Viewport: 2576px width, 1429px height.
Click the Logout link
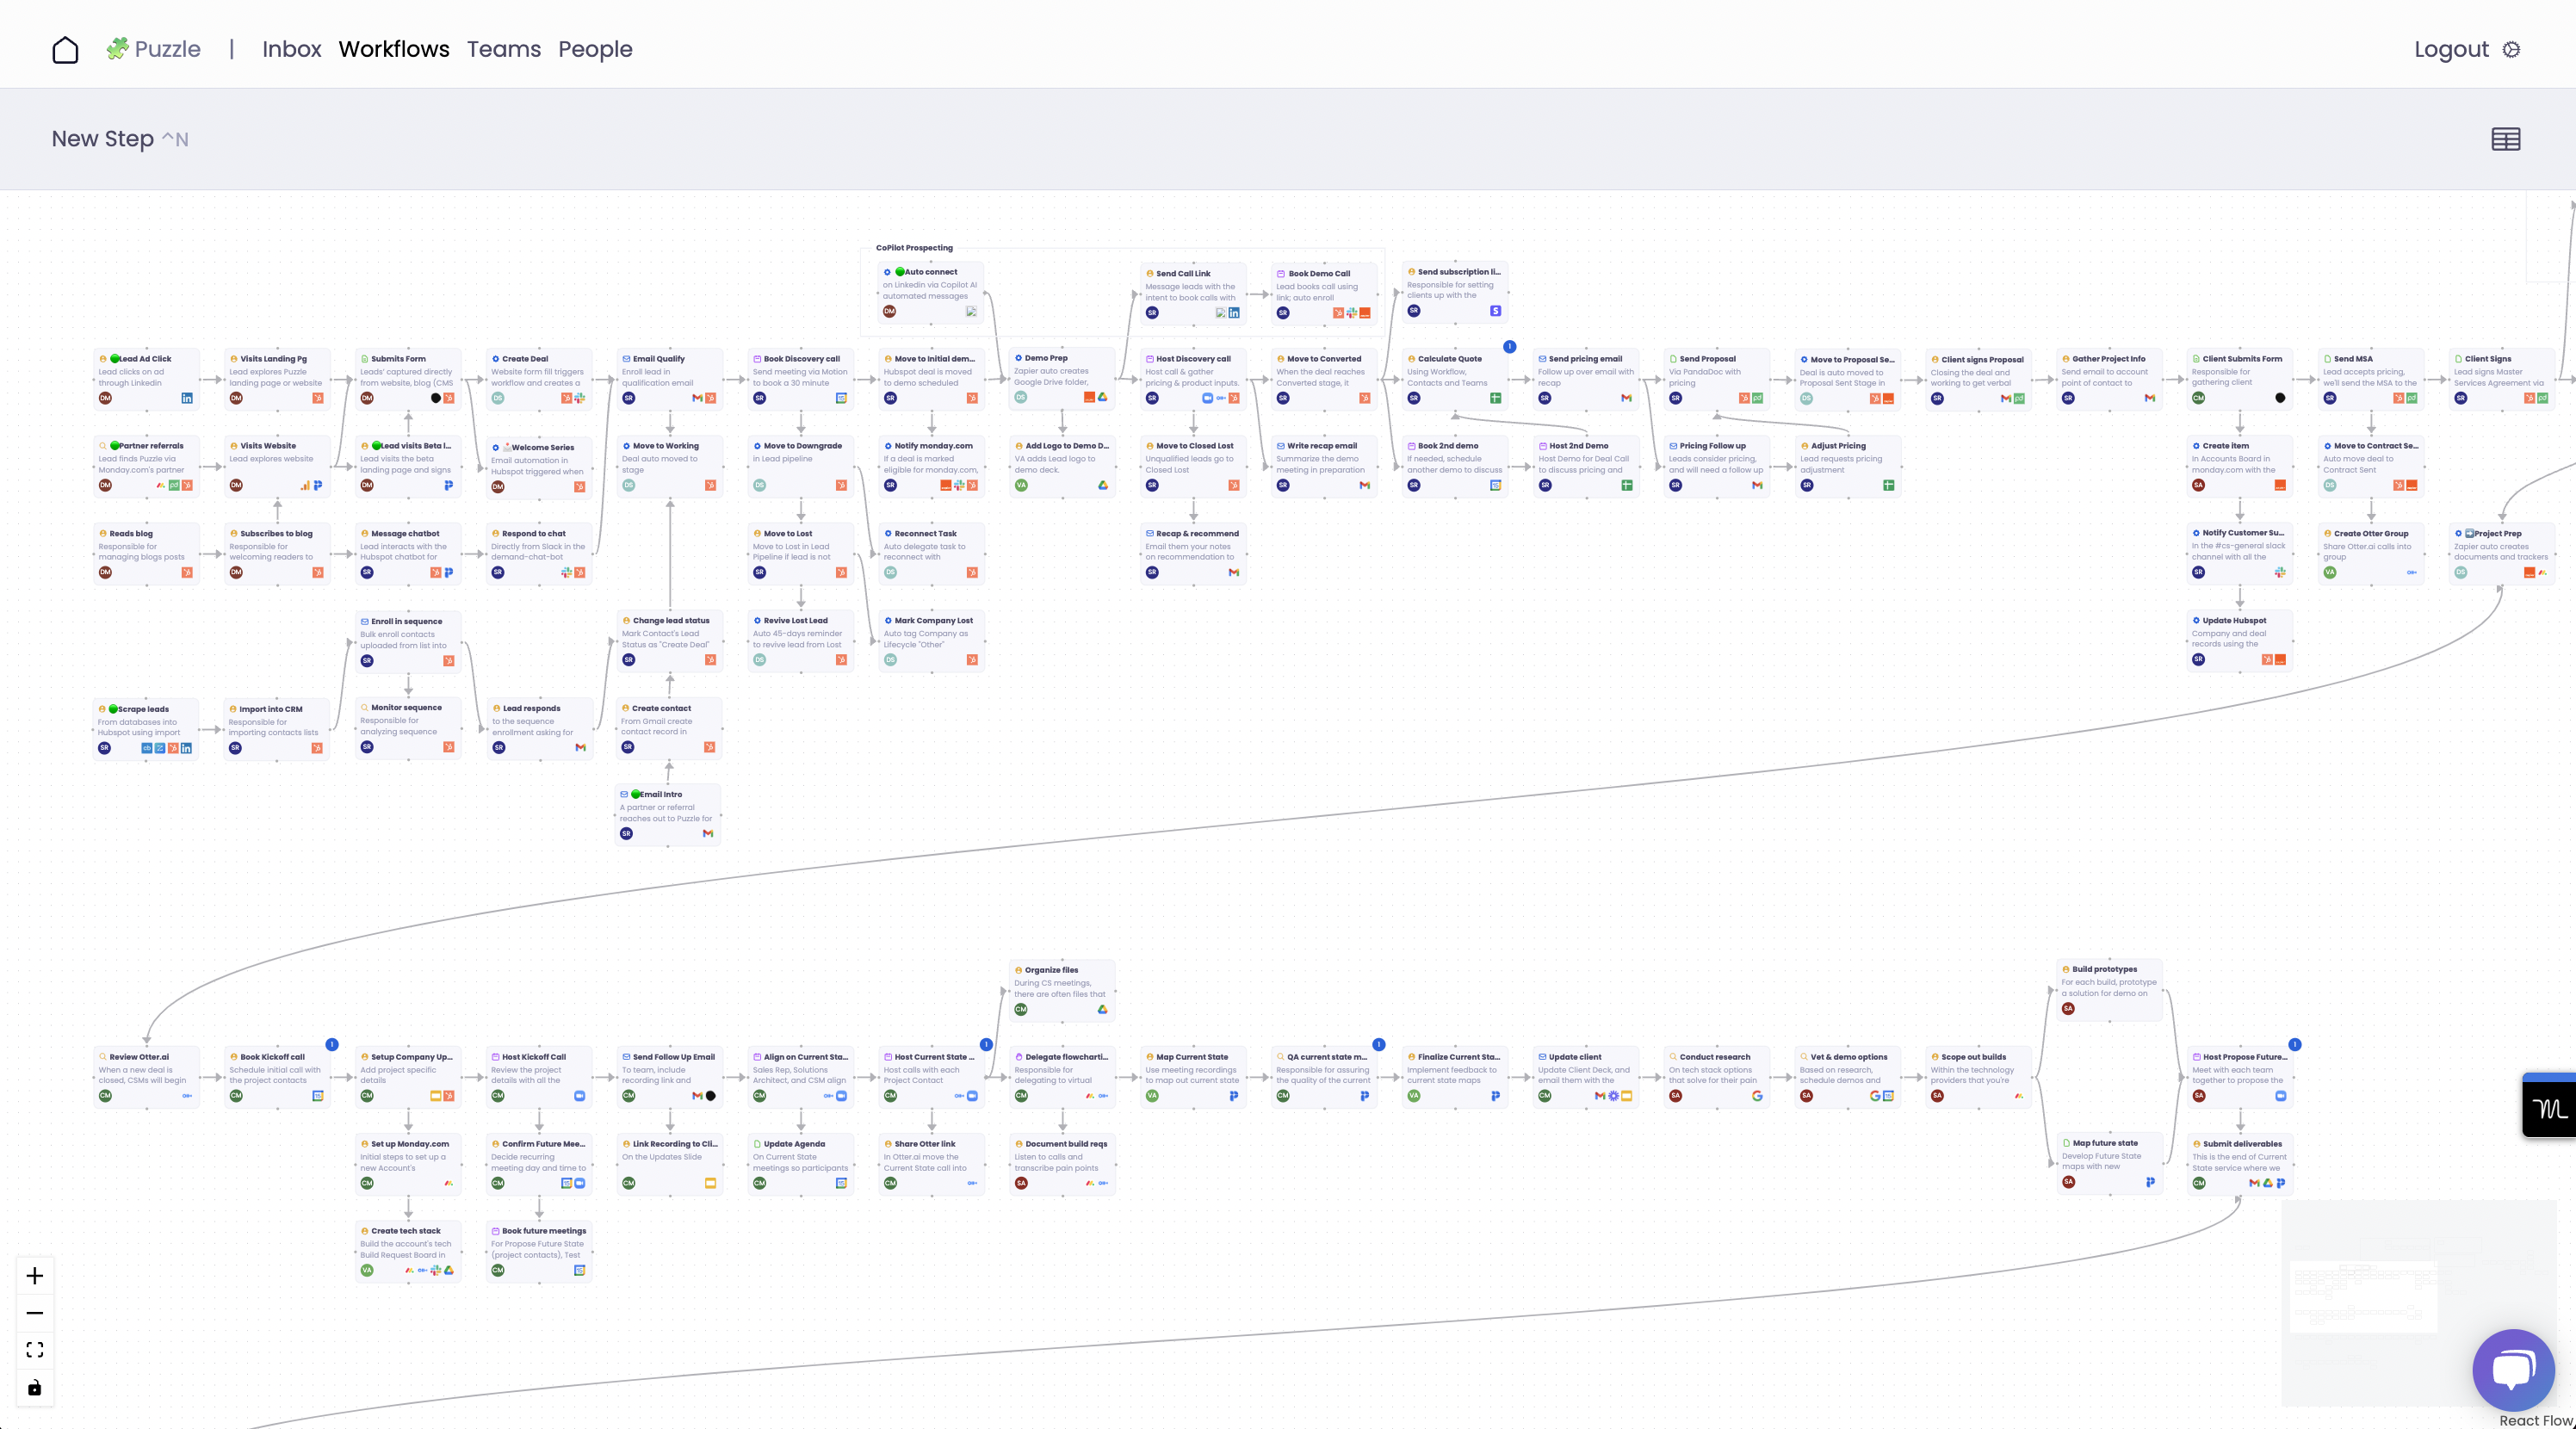tap(2452, 49)
